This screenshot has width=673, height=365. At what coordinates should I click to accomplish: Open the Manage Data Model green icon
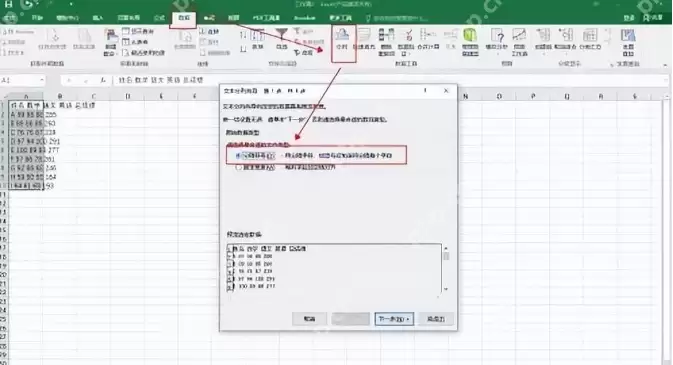pyautogui.click(x=470, y=41)
